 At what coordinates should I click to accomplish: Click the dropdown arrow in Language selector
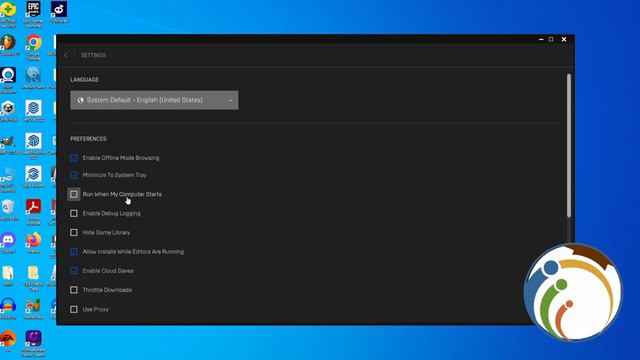click(230, 100)
